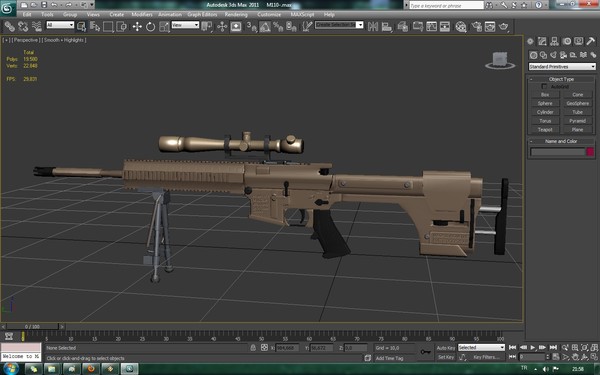Open Select by Name dialog
The image size is (600, 375).
tap(95, 26)
